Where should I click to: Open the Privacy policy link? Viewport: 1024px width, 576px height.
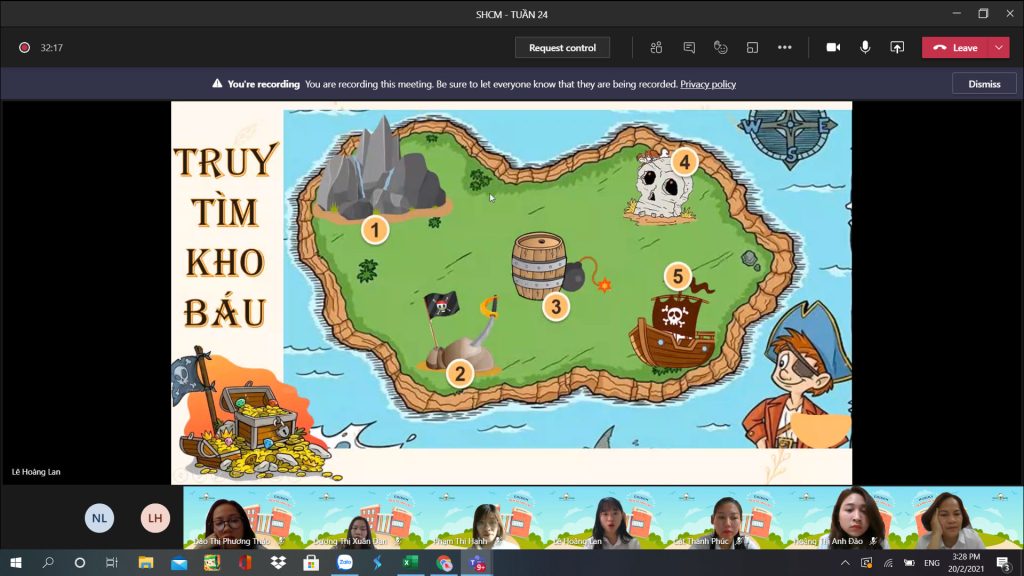pyautogui.click(x=708, y=84)
